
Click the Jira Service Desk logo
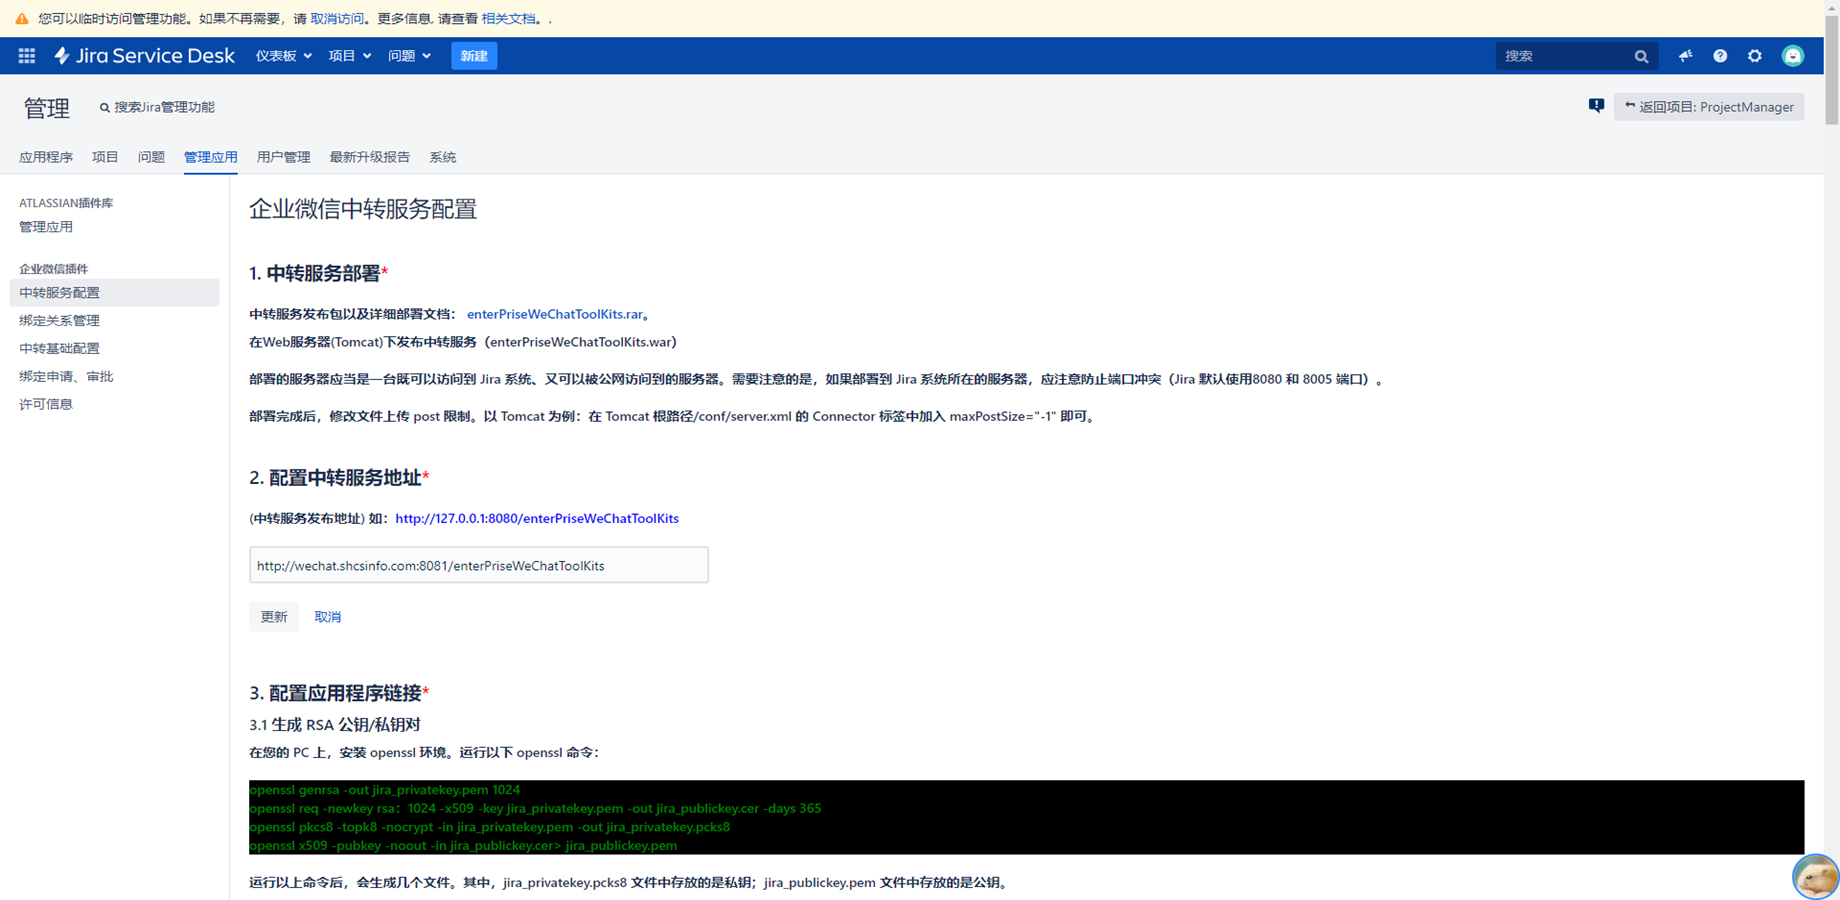(x=145, y=56)
